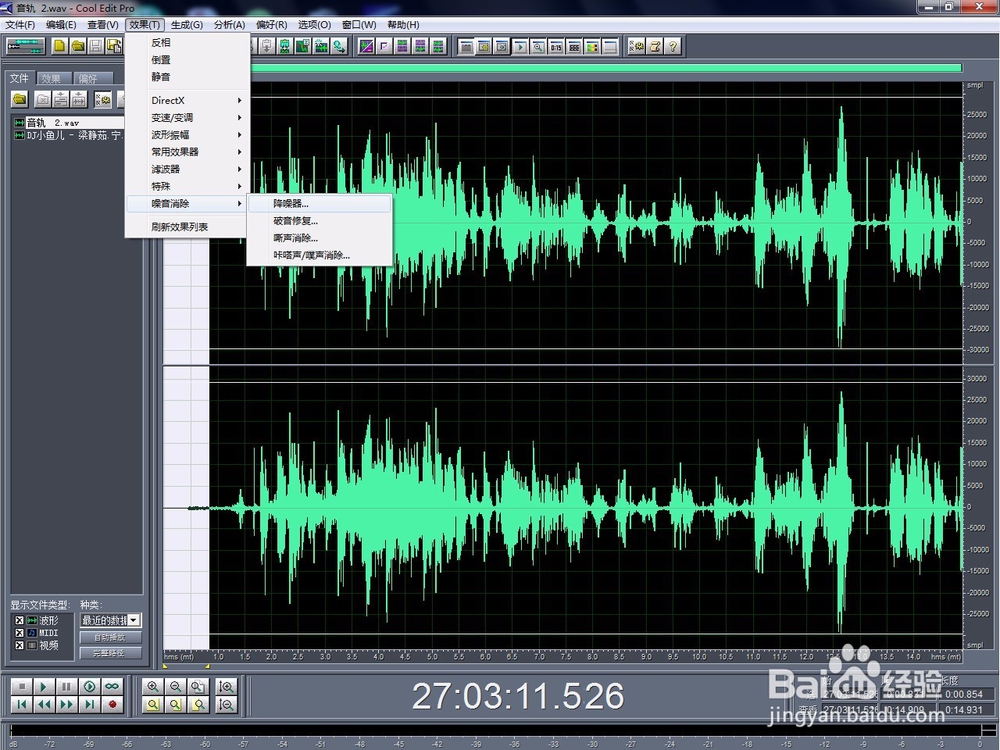The width and height of the screenshot is (1000, 750).
Task: Pause playback with the pause button
Action: pos(66,686)
